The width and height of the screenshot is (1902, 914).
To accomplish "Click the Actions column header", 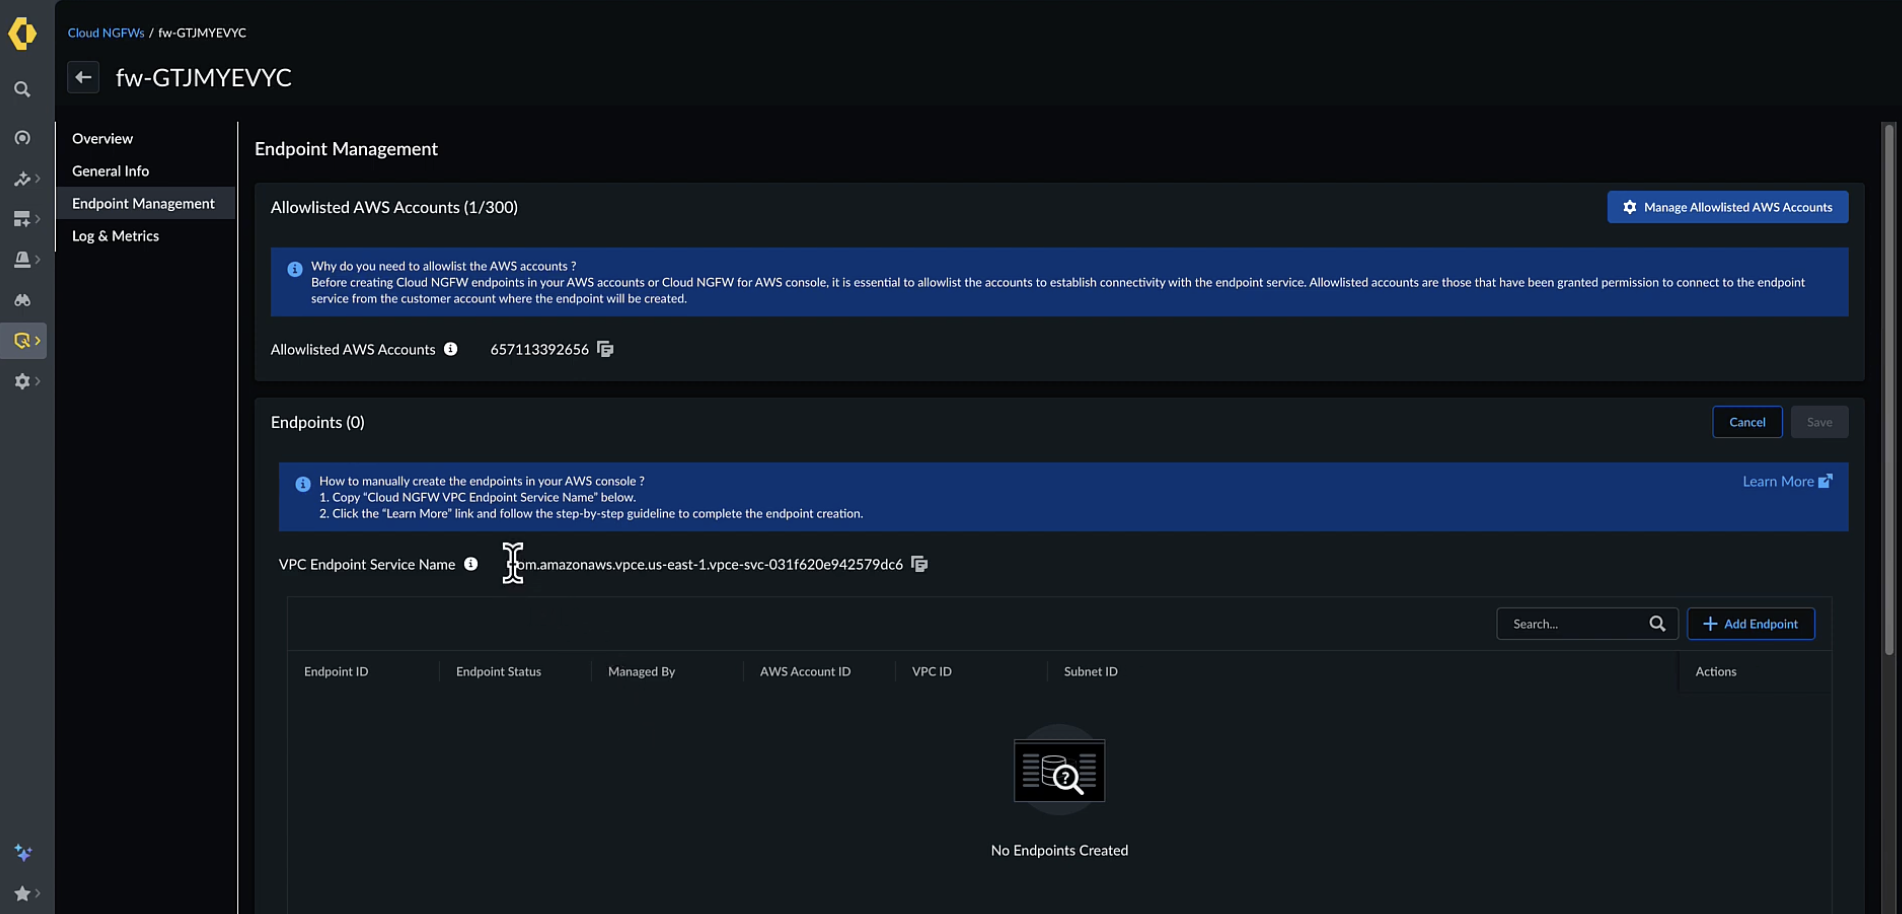I will (1715, 672).
